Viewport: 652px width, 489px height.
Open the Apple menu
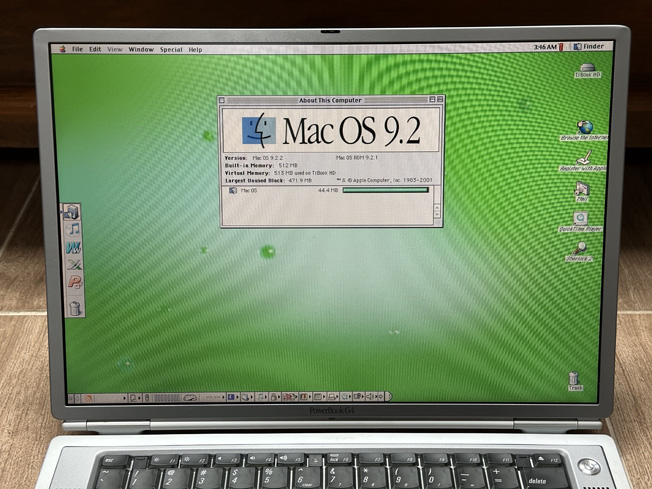pos(62,49)
